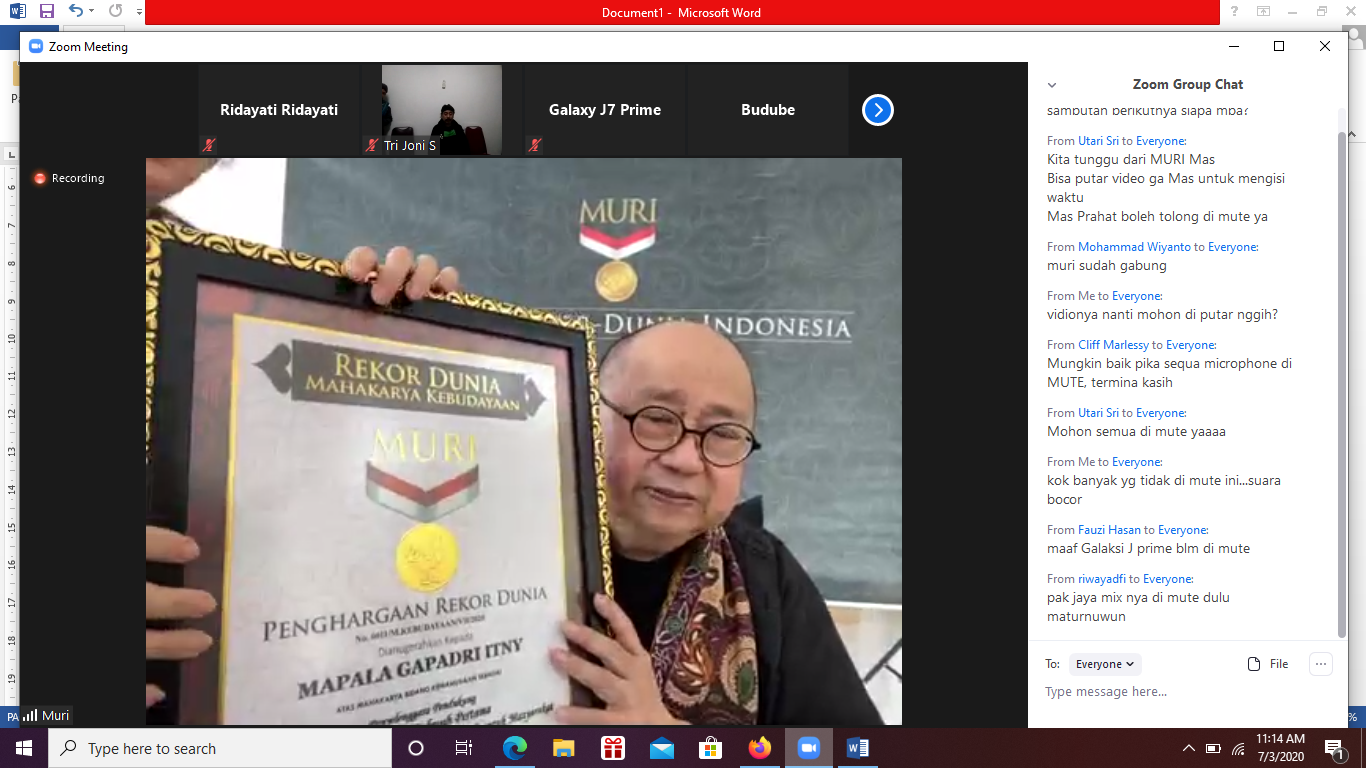Image resolution: width=1366 pixels, height=768 pixels.
Task: Open the Mail app from taskbar
Action: tap(662, 748)
